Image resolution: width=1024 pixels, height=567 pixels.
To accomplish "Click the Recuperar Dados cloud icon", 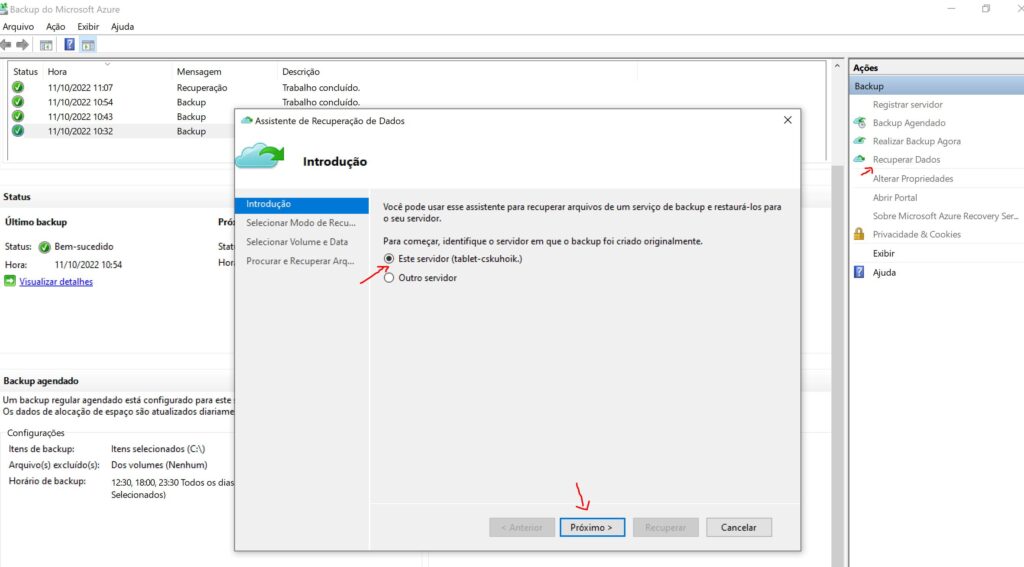I will [860, 159].
